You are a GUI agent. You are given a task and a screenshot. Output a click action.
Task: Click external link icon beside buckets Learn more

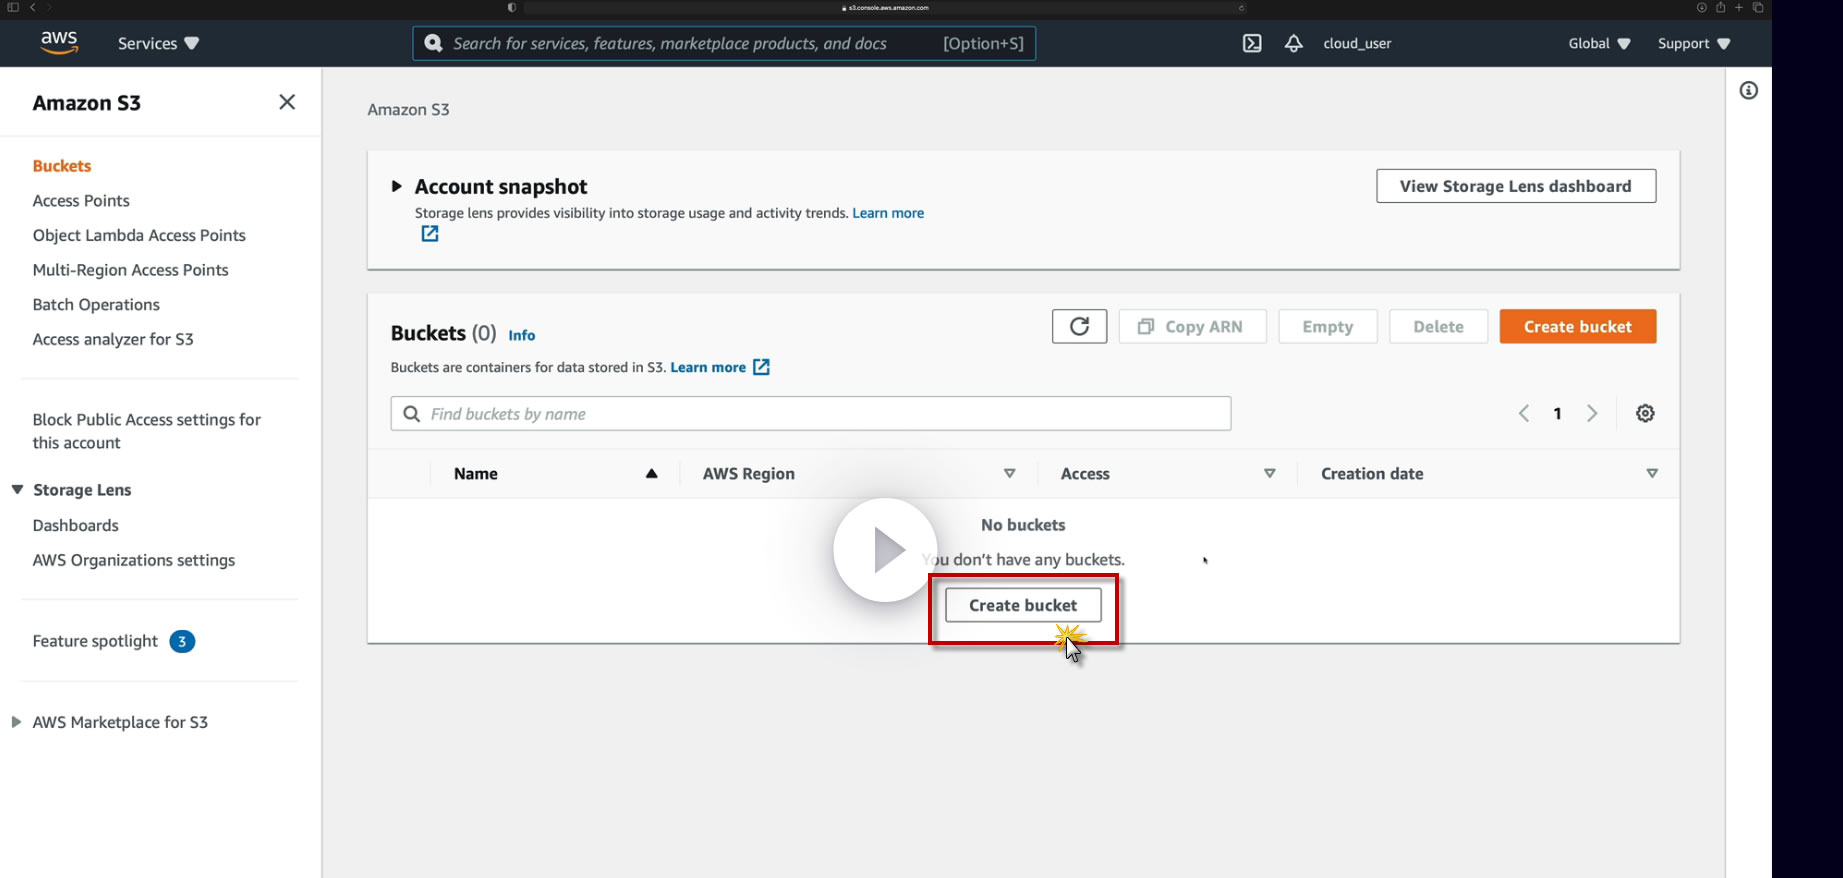[x=761, y=367]
